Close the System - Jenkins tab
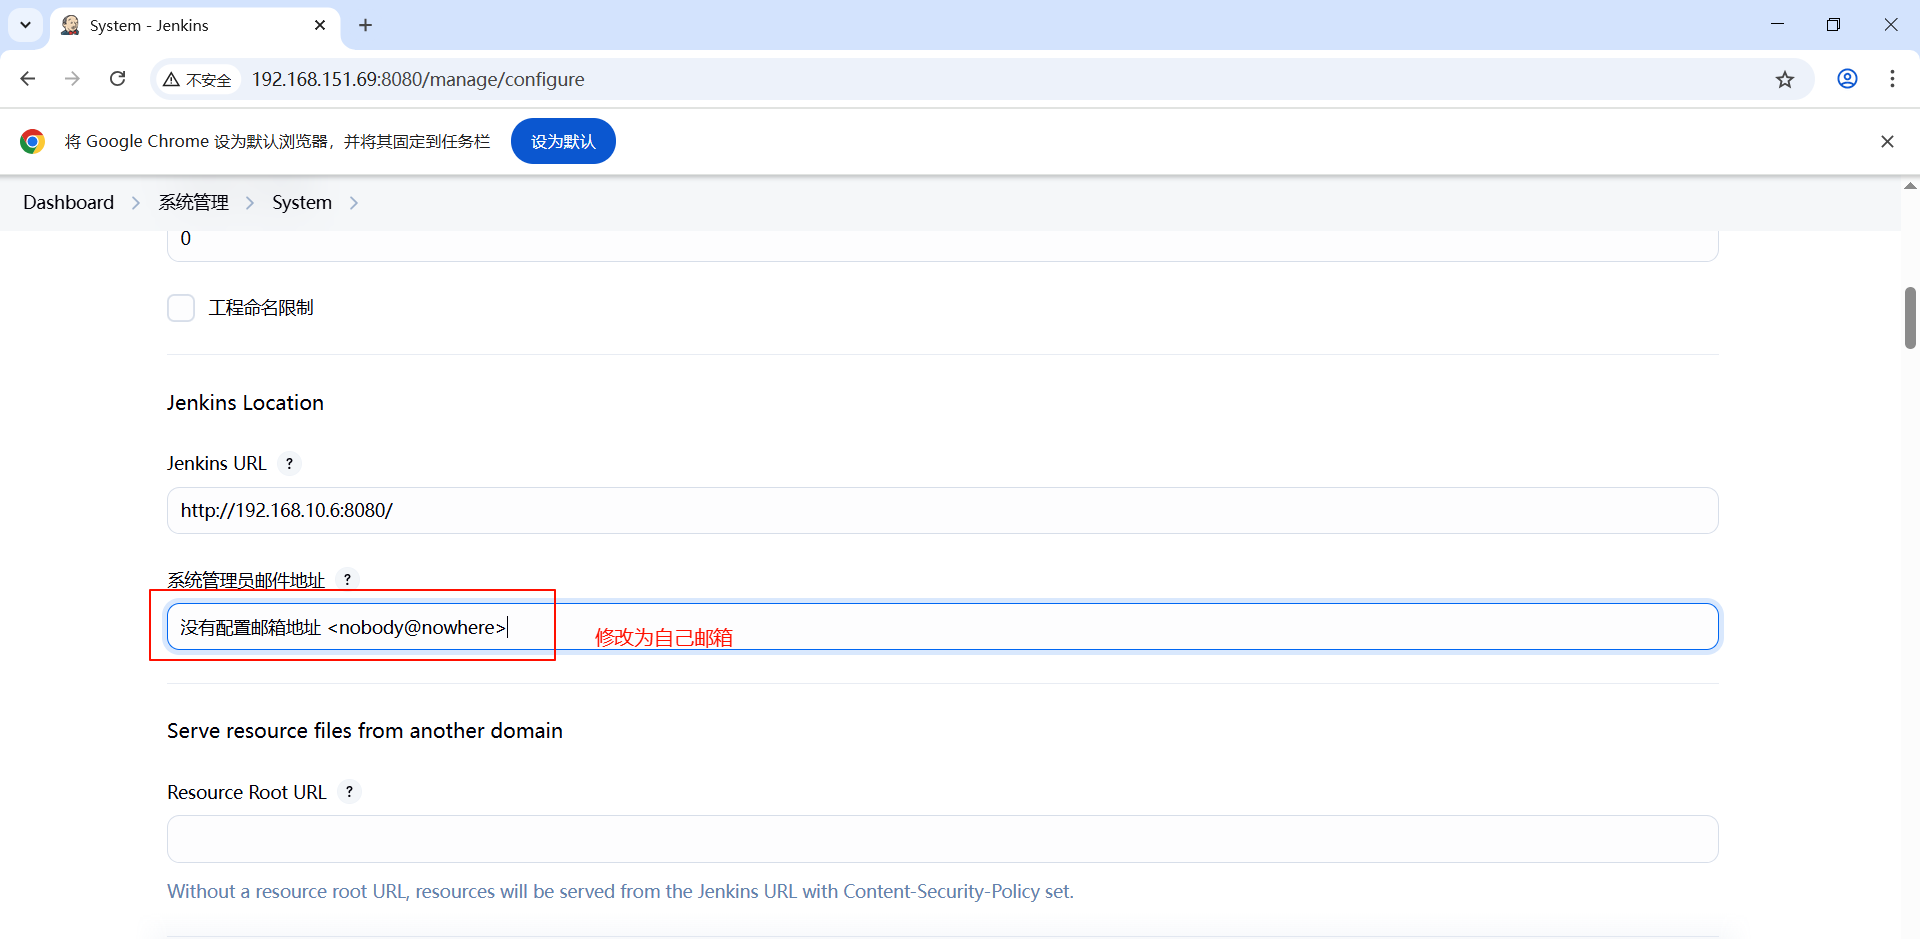Screen dimensions: 1920x939 pos(320,25)
